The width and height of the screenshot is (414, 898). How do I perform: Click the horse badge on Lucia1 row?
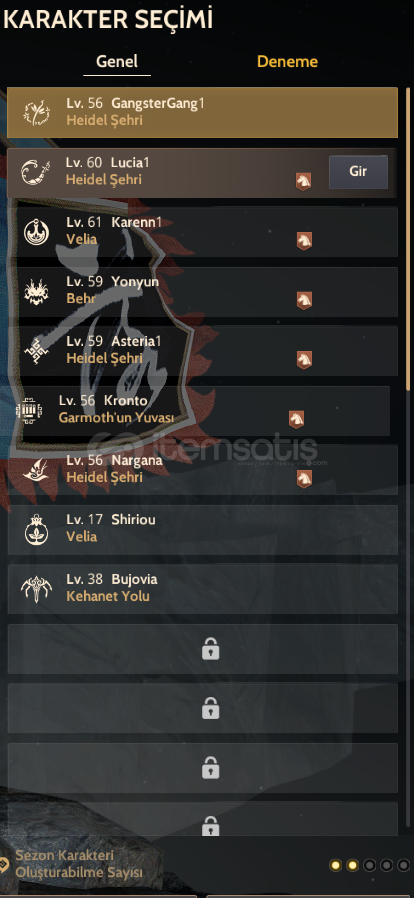pyautogui.click(x=303, y=181)
